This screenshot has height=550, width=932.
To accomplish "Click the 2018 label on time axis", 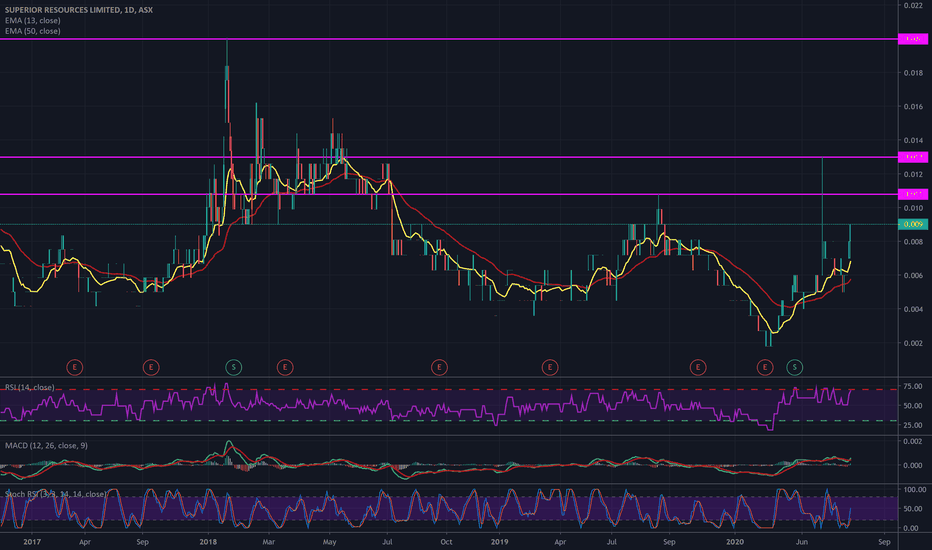I will (x=208, y=542).
